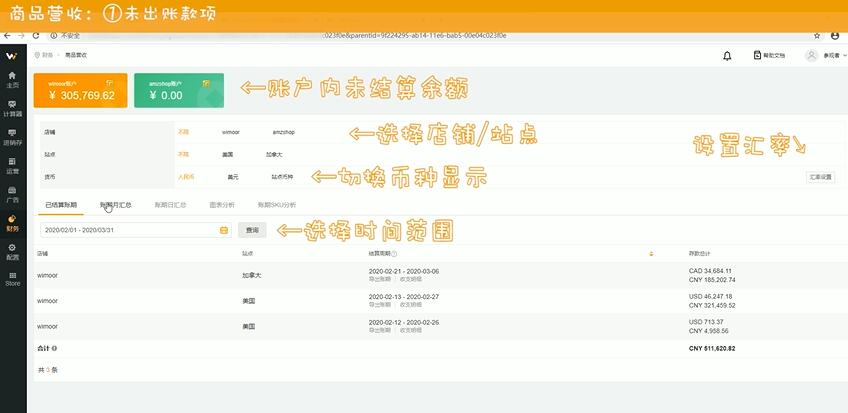The width and height of the screenshot is (848, 413).
Task: Switch currency display to 站点币种
Action: (x=282, y=177)
